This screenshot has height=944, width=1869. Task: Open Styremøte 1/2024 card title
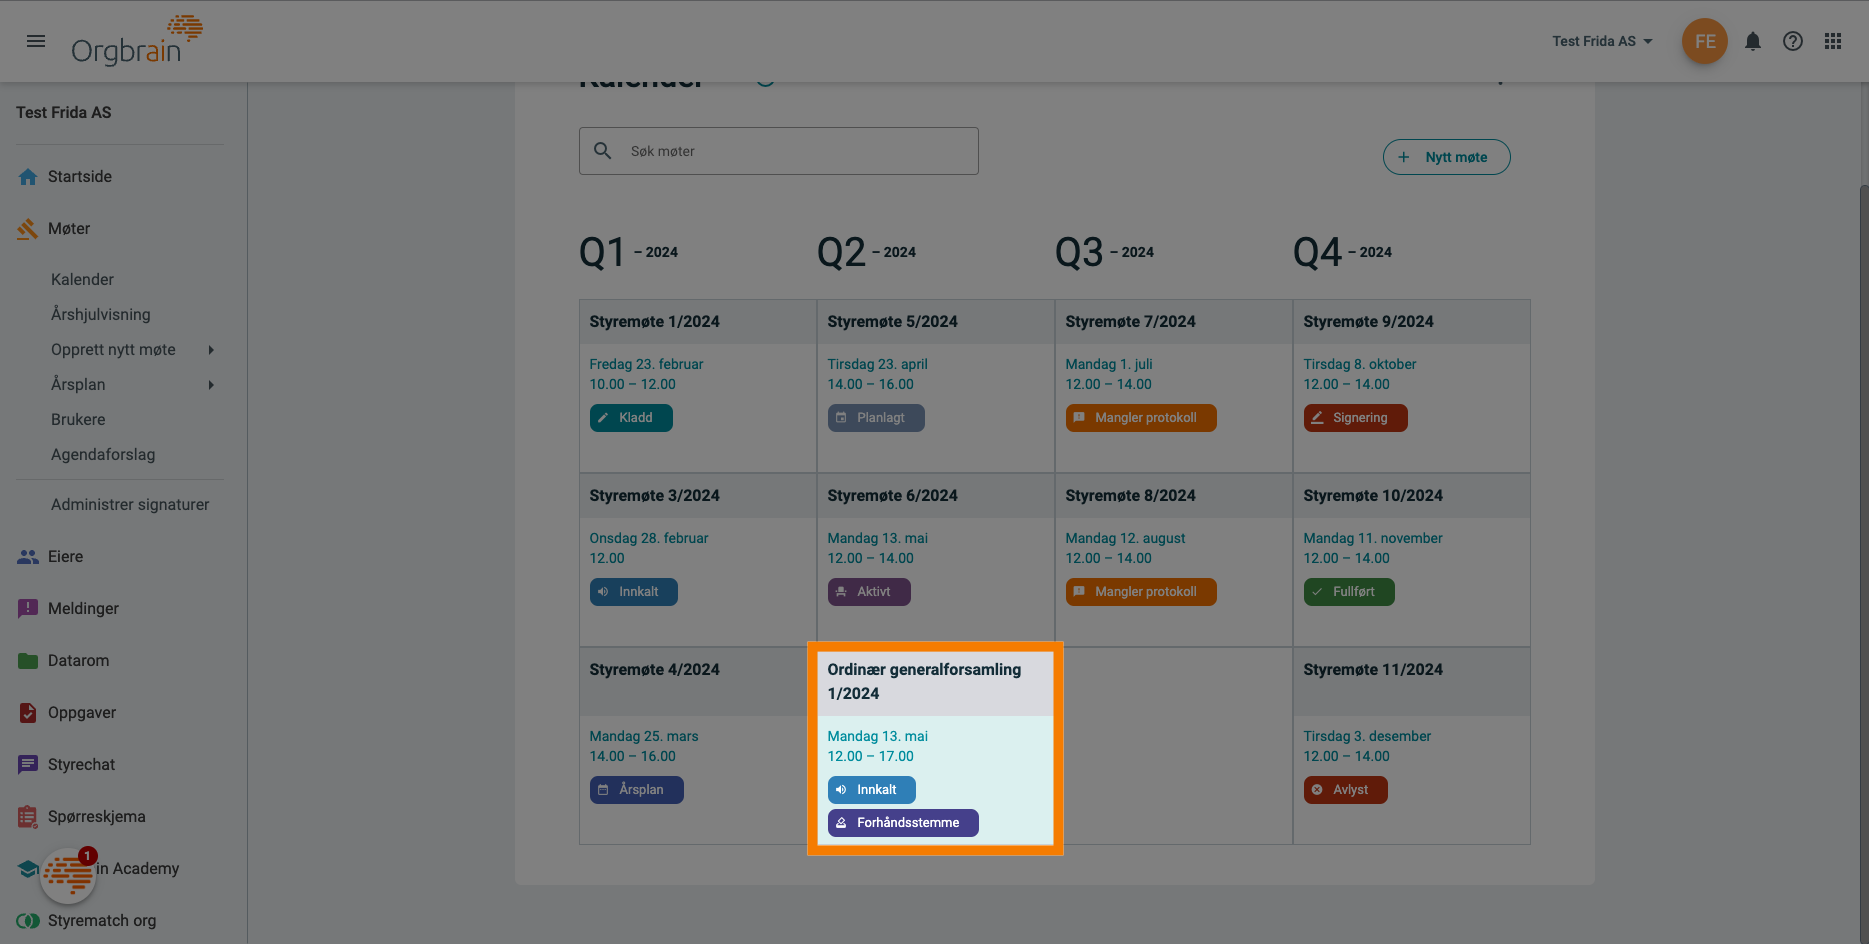tap(655, 322)
